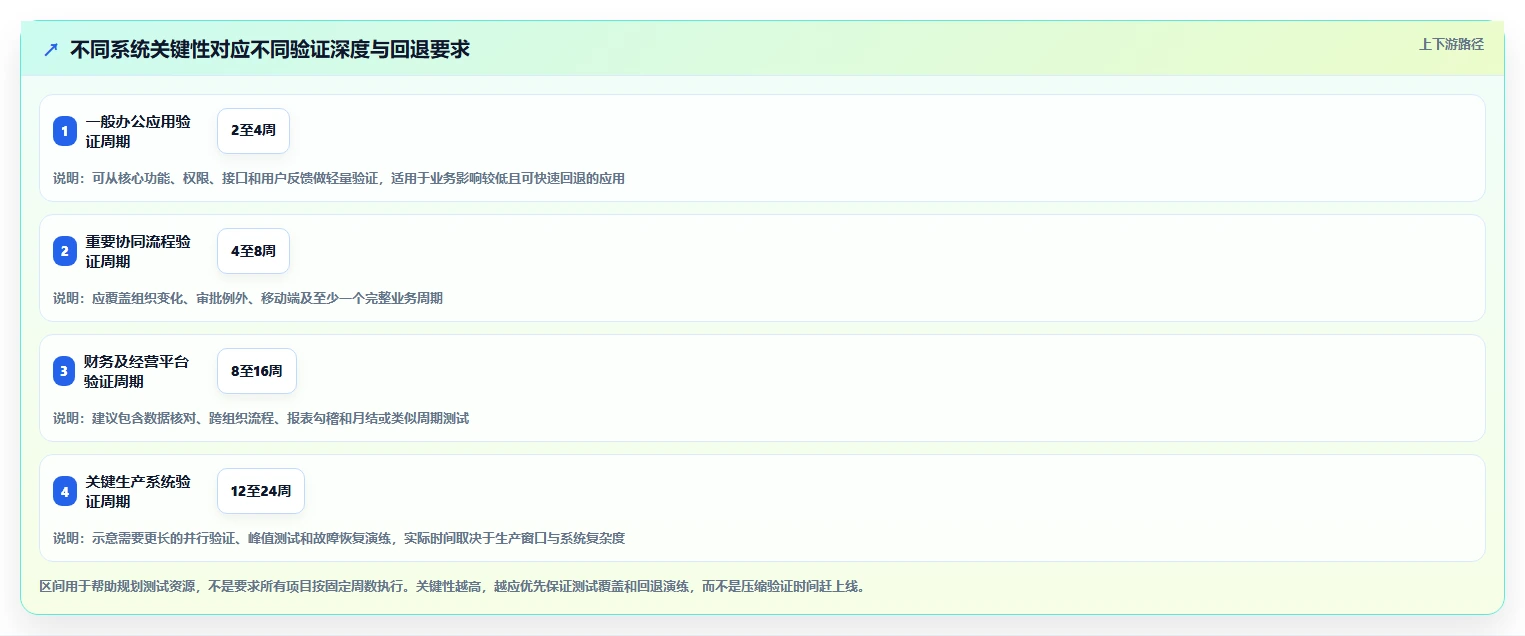1525x636 pixels.
Task: Click the number 3 badge
Action: tap(65, 371)
